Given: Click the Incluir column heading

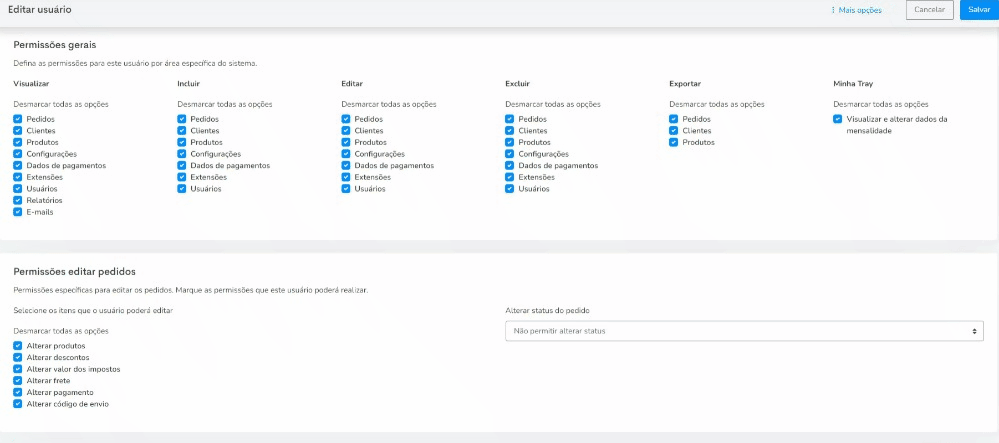Looking at the screenshot, I should 189,84.
